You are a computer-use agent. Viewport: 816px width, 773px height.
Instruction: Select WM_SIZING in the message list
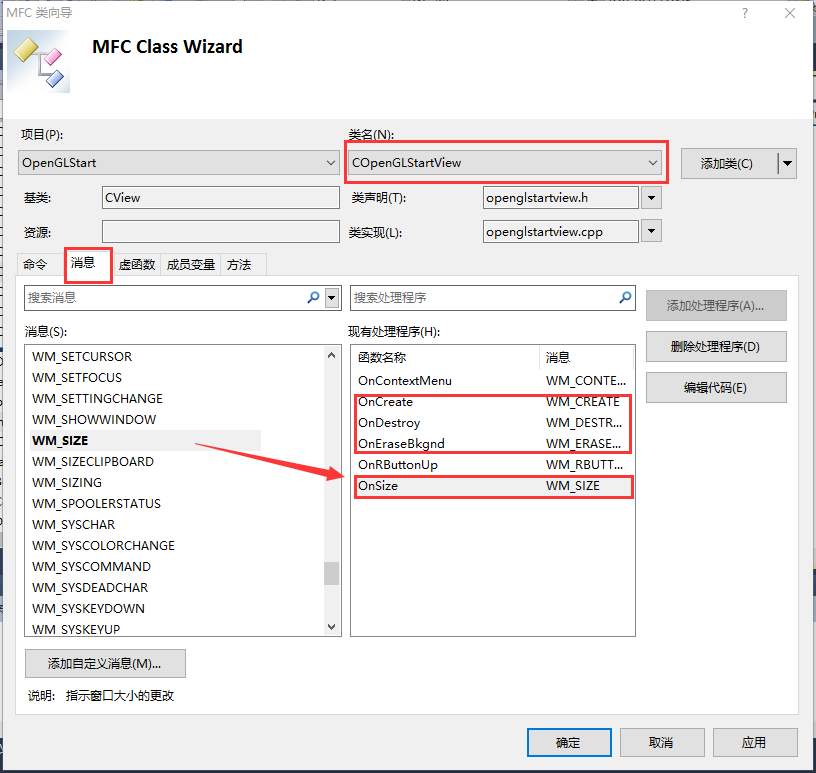point(67,483)
